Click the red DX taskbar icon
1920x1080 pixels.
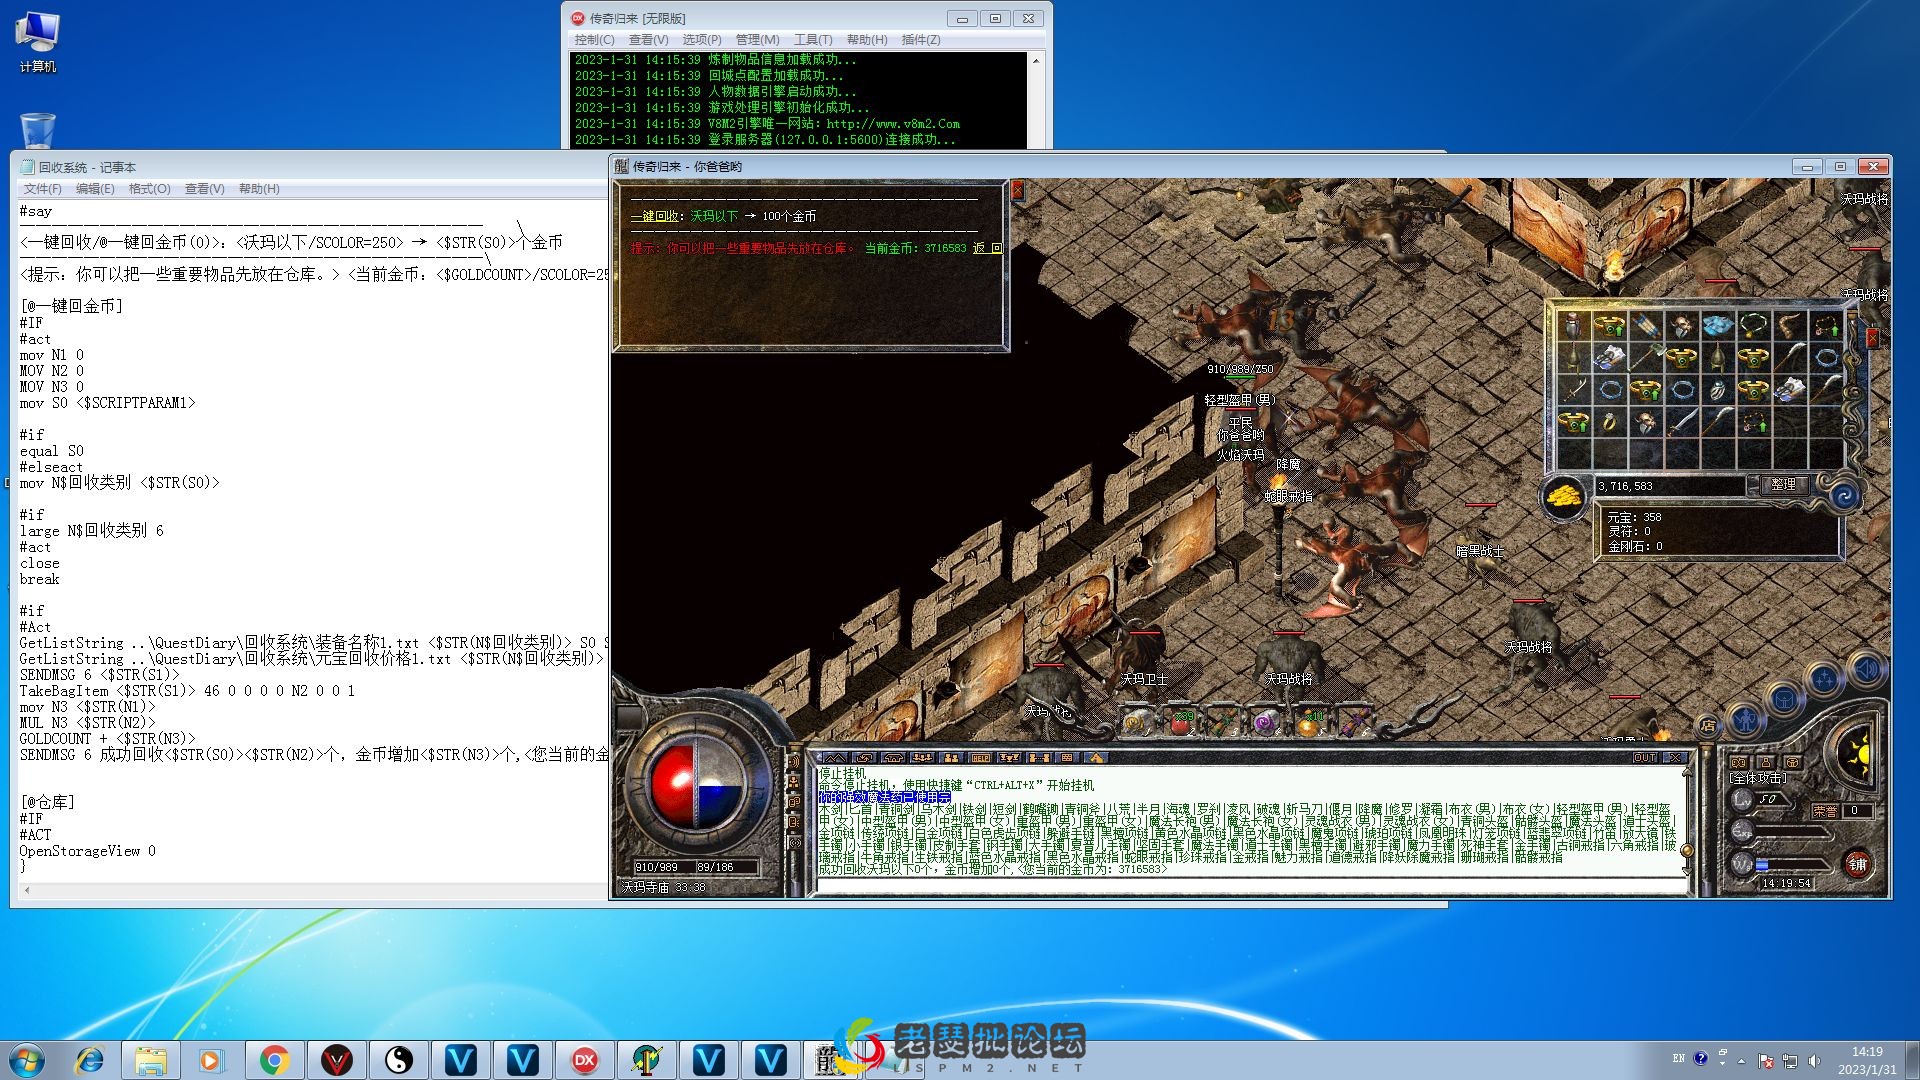coord(584,1060)
